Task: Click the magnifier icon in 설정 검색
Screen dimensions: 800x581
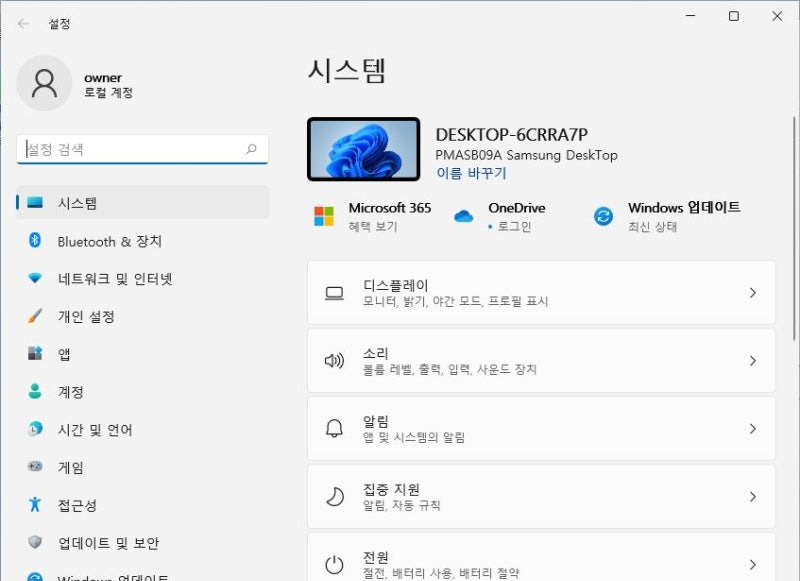Action: tap(251, 149)
